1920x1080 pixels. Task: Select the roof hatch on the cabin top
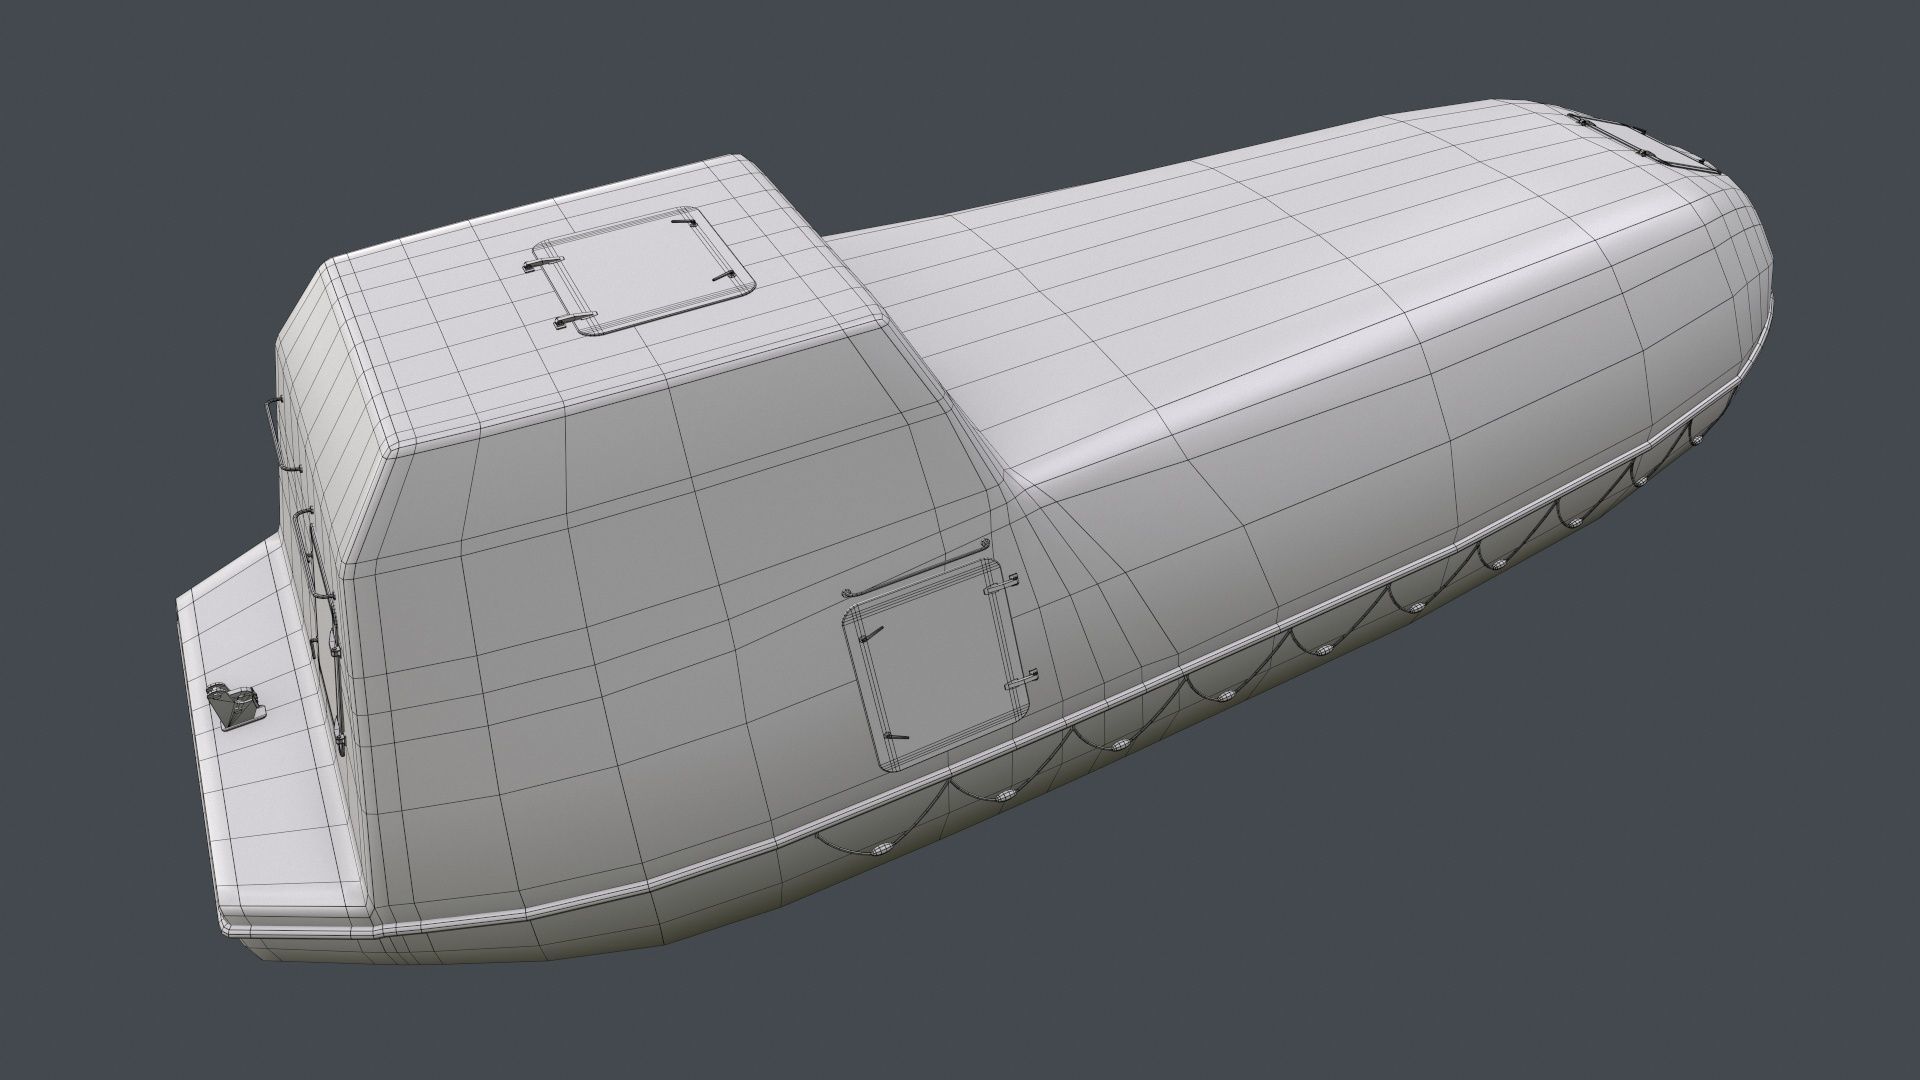(x=644, y=271)
